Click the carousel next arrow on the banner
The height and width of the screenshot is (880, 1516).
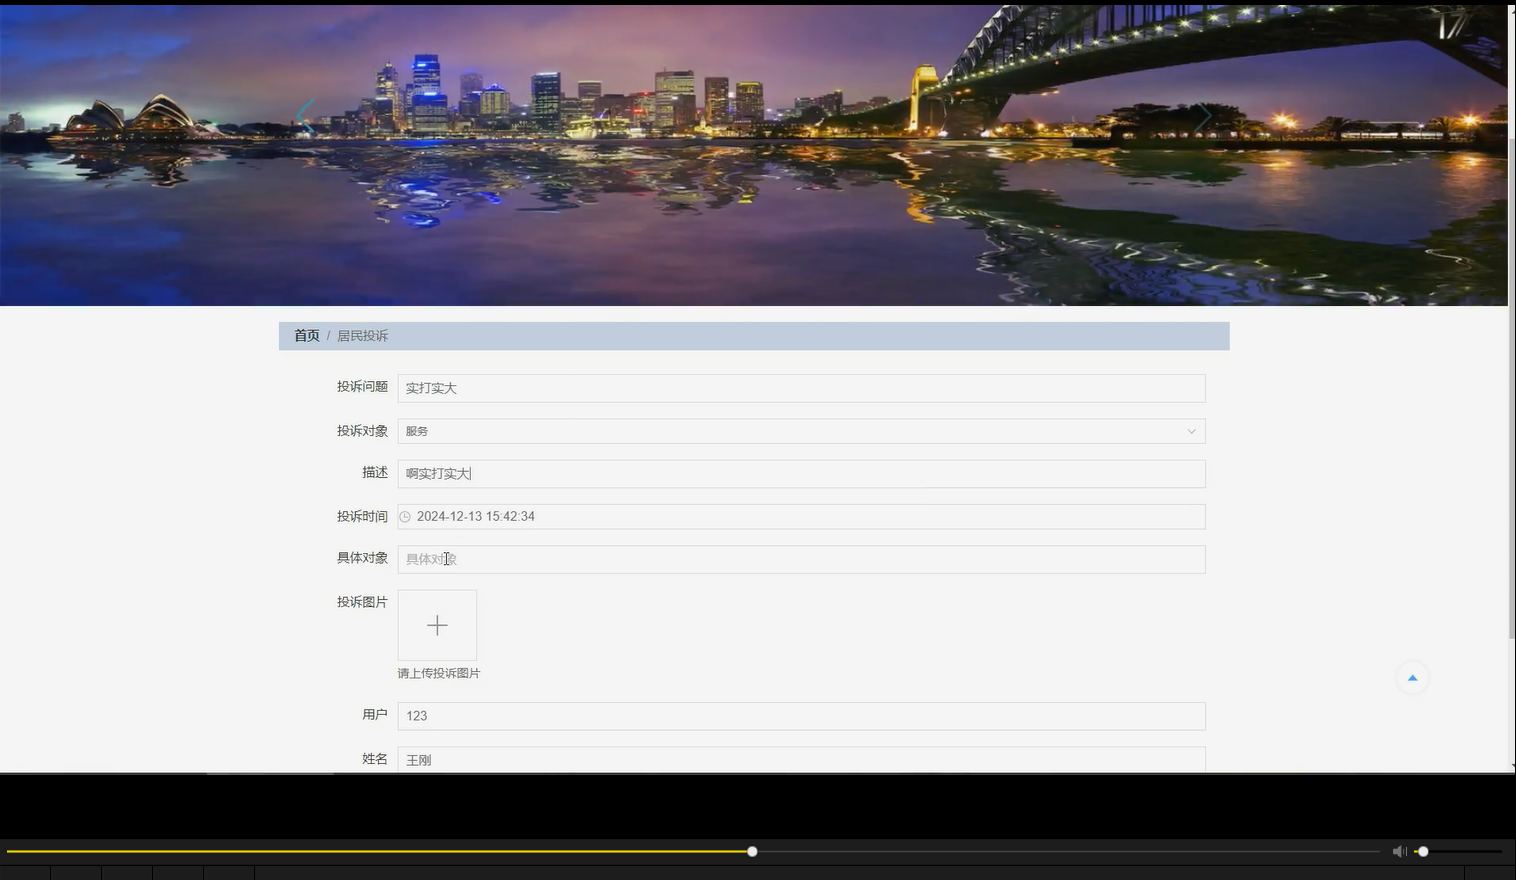pyautogui.click(x=1204, y=115)
